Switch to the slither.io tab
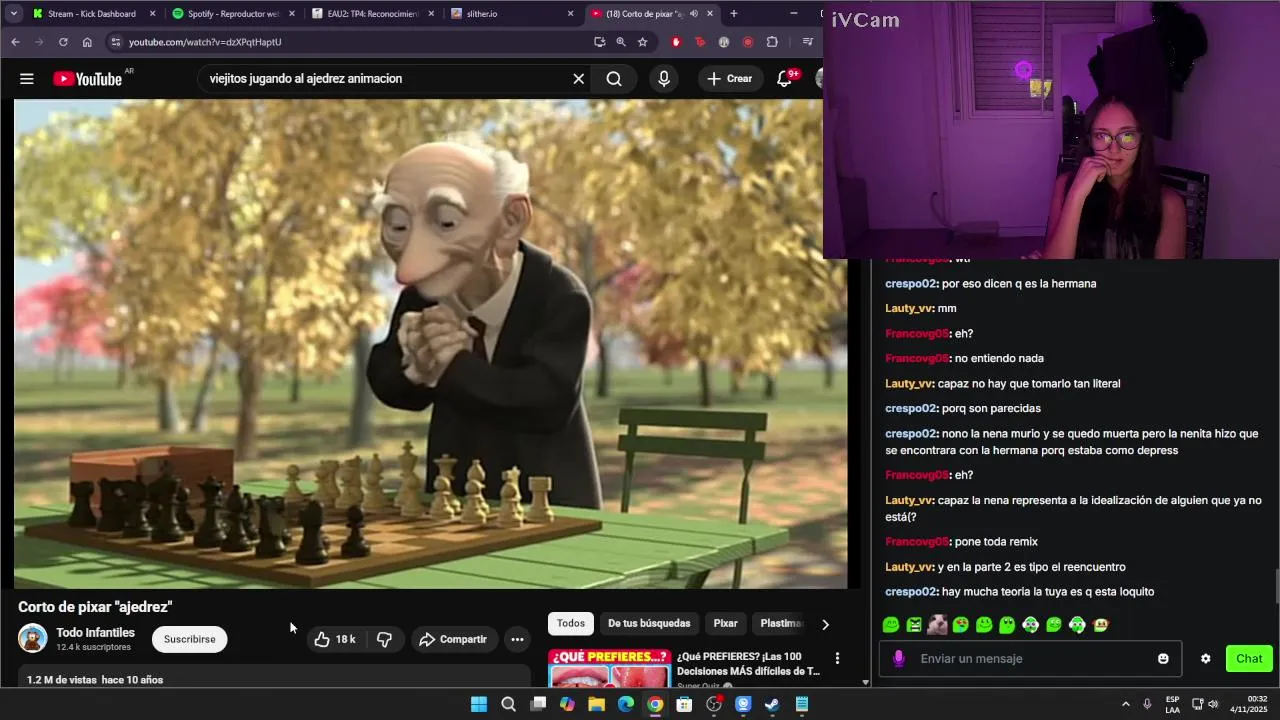The image size is (1280, 720). point(510,14)
